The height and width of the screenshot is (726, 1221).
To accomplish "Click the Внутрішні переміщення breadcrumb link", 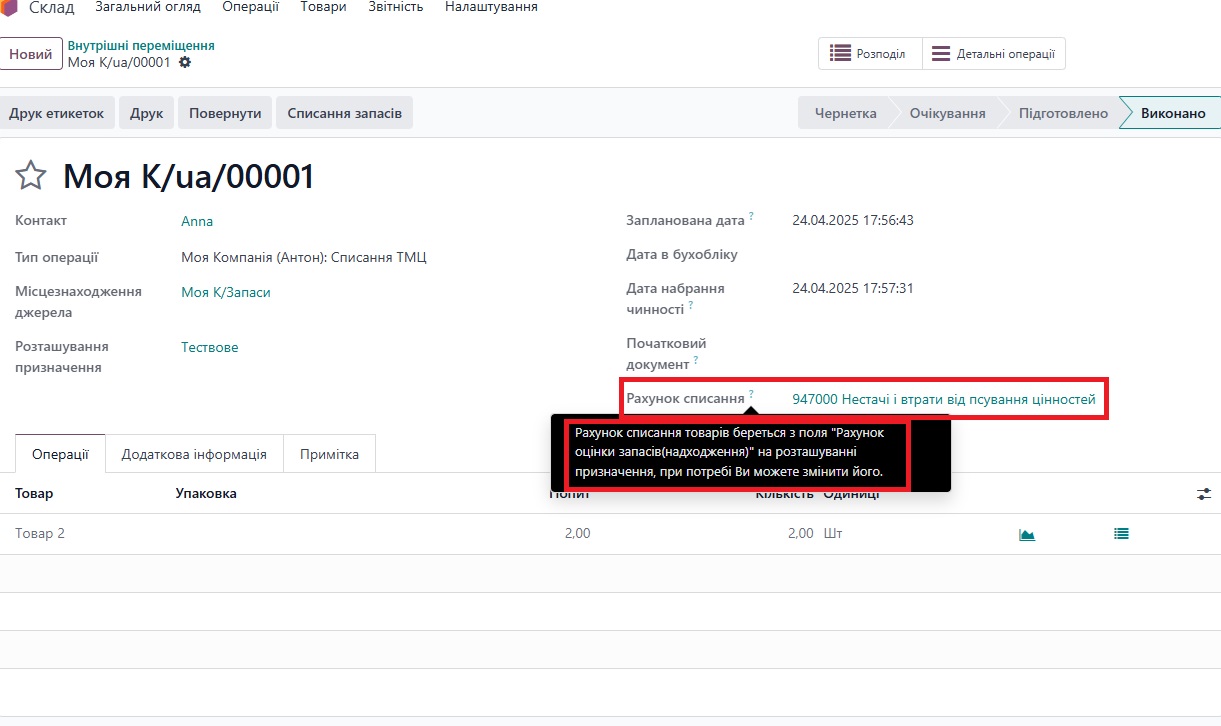I will (141, 45).
